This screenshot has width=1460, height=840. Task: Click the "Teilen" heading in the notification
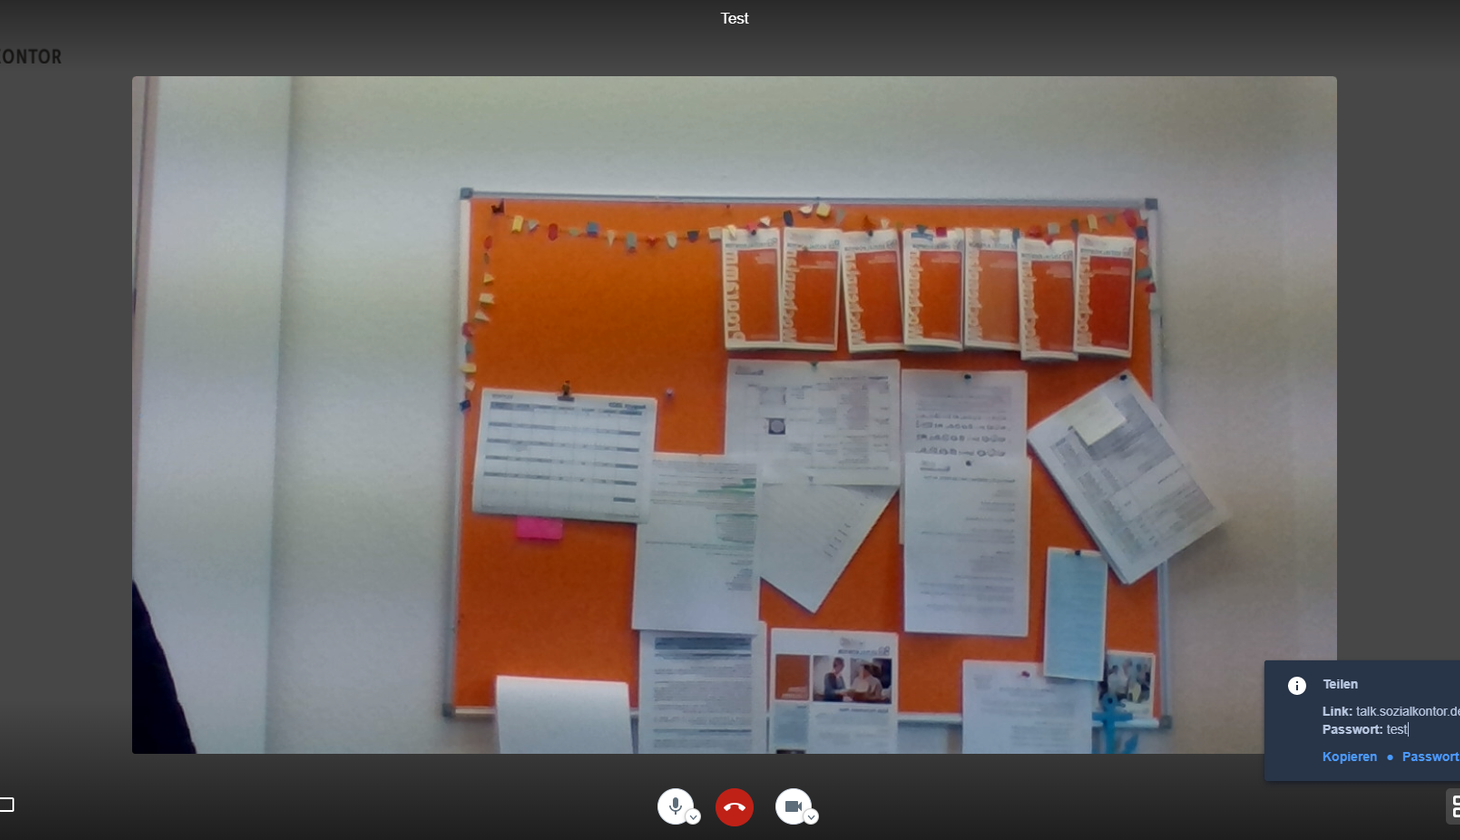tap(1340, 684)
